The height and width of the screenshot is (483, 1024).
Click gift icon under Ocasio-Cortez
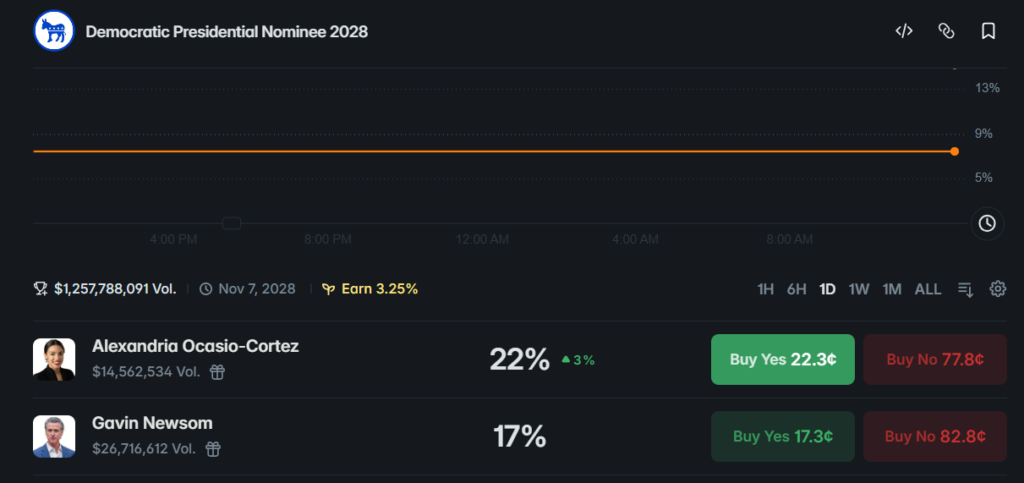[x=217, y=372]
